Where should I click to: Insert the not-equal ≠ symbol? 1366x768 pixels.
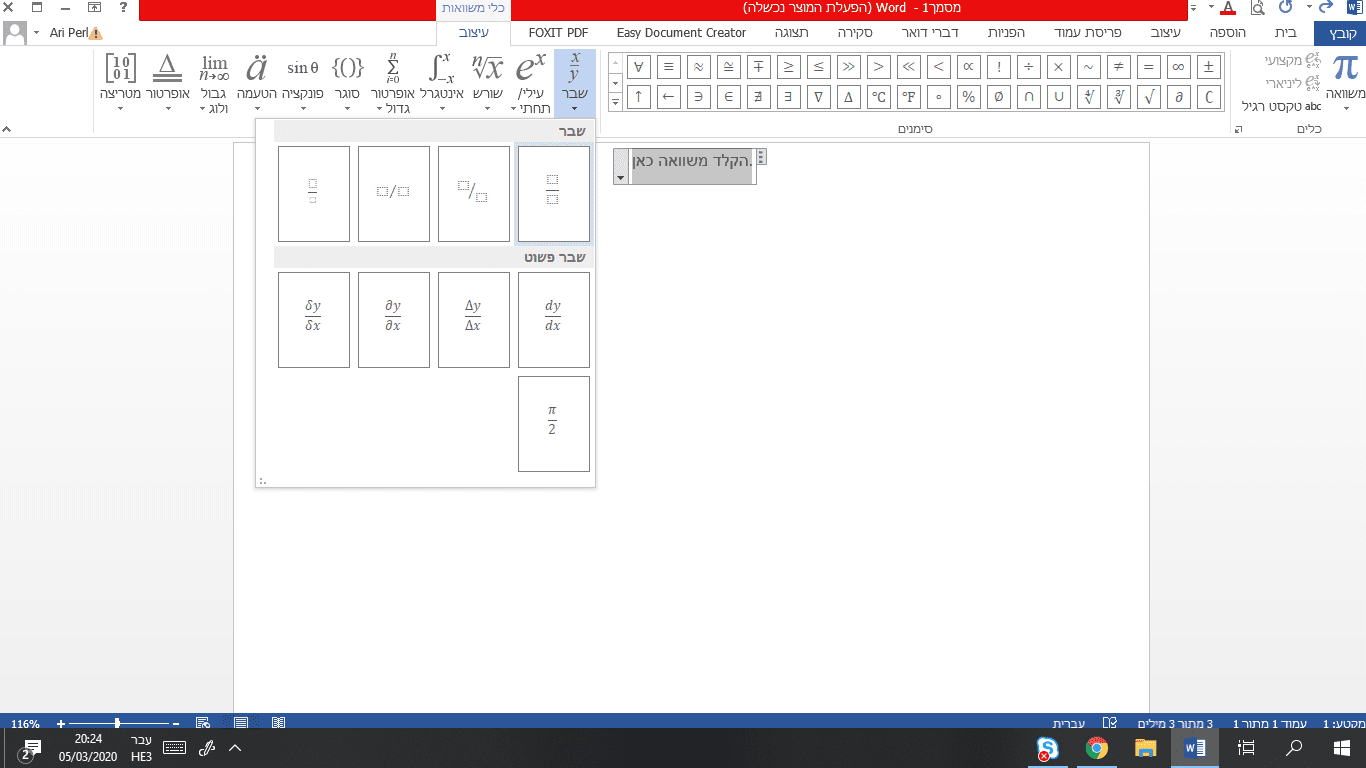(x=1119, y=68)
